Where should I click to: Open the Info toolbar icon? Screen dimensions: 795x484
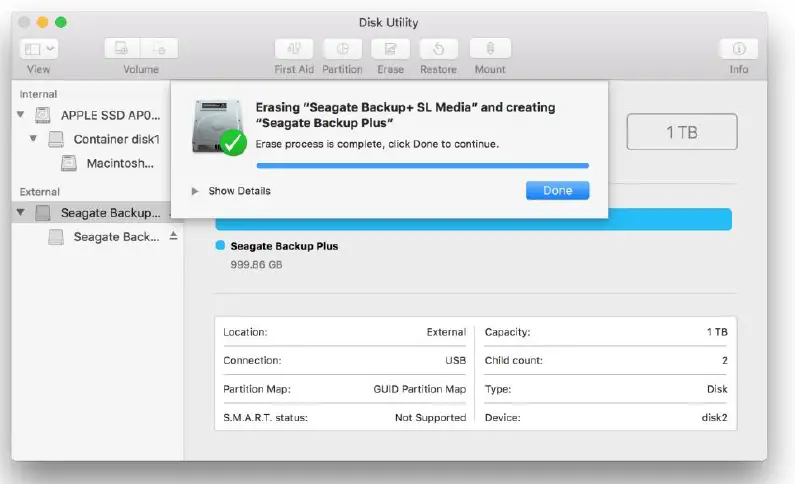click(x=739, y=49)
